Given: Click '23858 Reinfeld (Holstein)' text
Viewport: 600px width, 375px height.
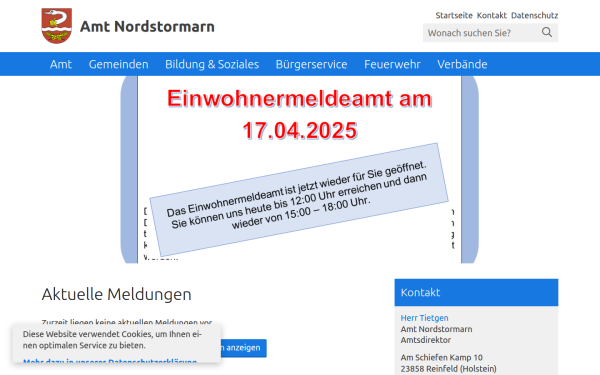Looking at the screenshot, I should [x=448, y=369].
